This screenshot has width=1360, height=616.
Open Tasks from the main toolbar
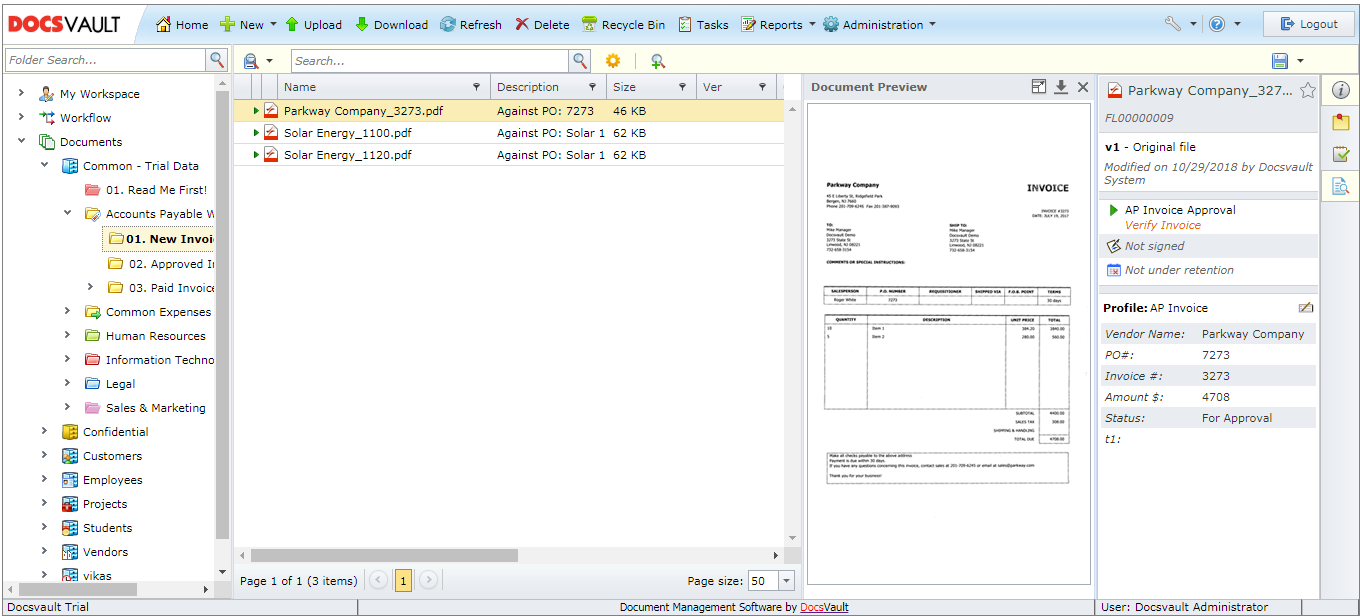click(703, 24)
